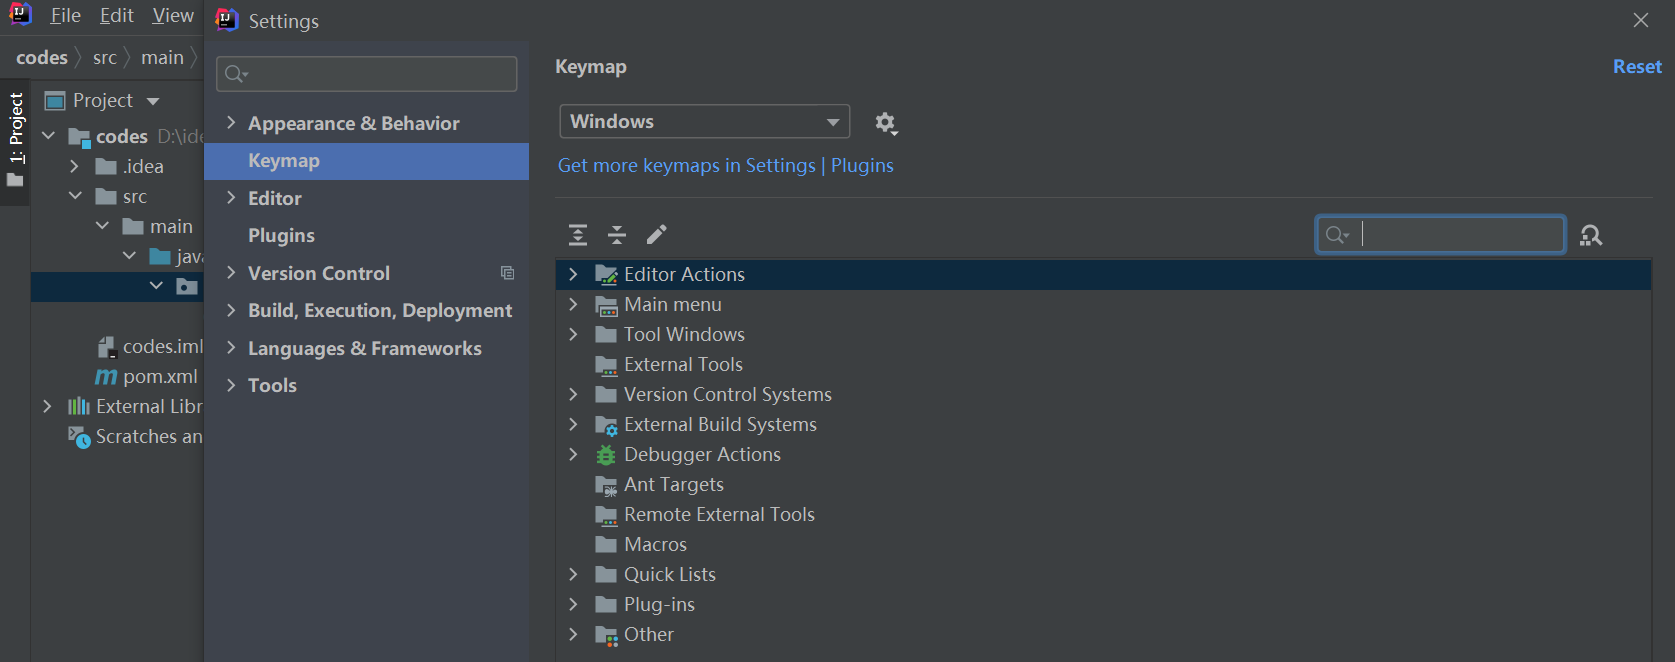
Task: Expand the Editor Actions group
Action: coord(573,274)
